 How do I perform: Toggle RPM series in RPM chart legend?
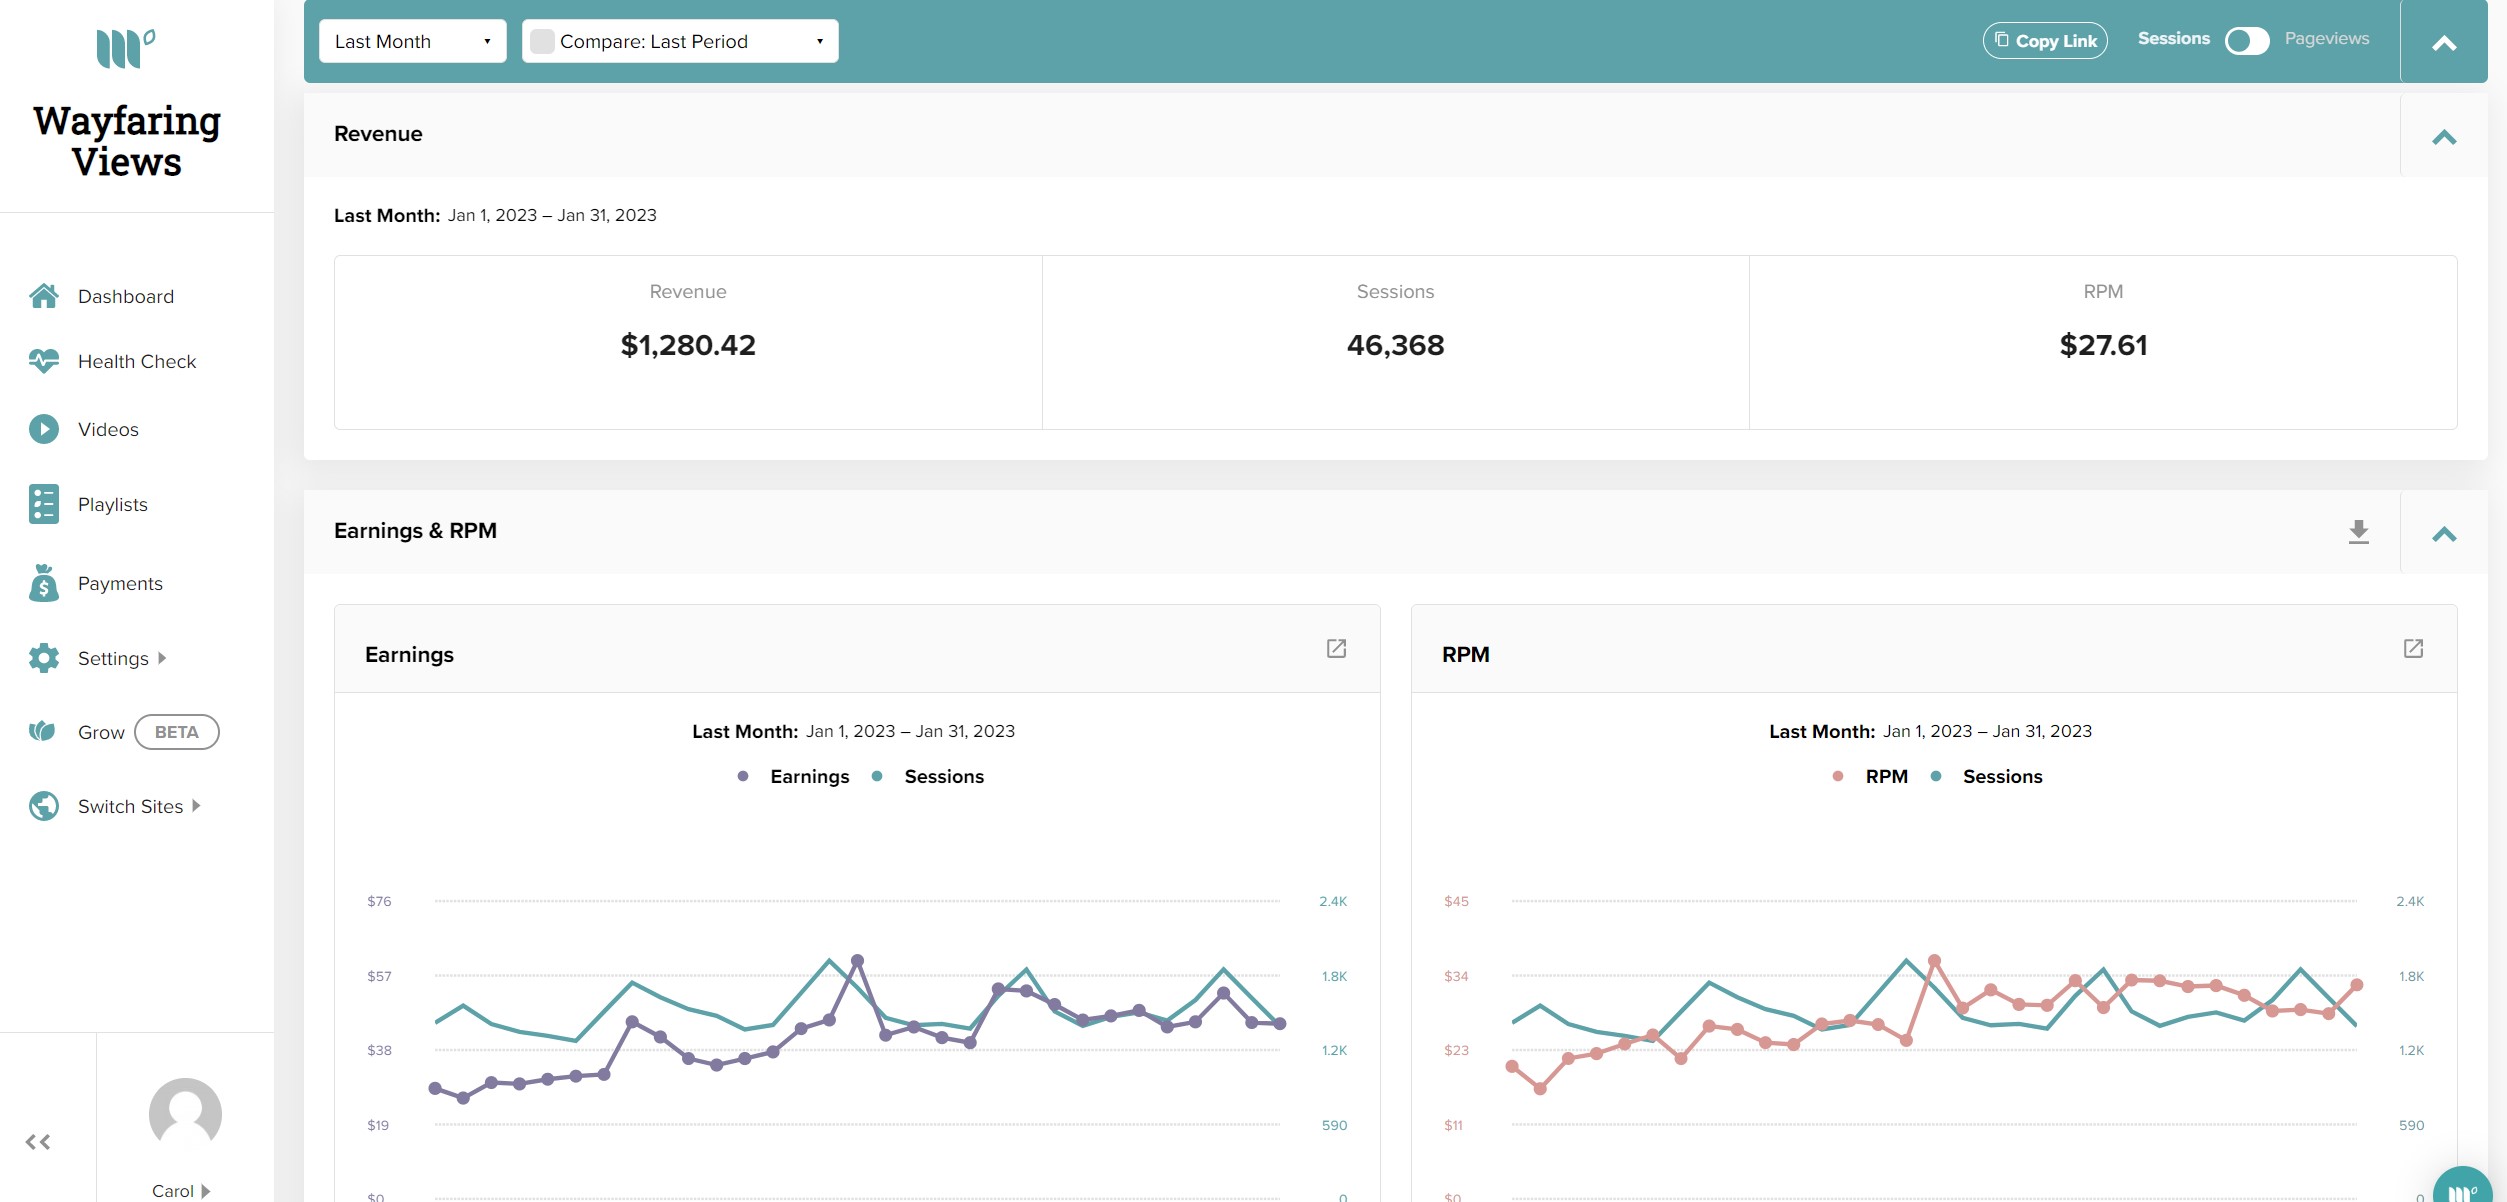point(1870,777)
